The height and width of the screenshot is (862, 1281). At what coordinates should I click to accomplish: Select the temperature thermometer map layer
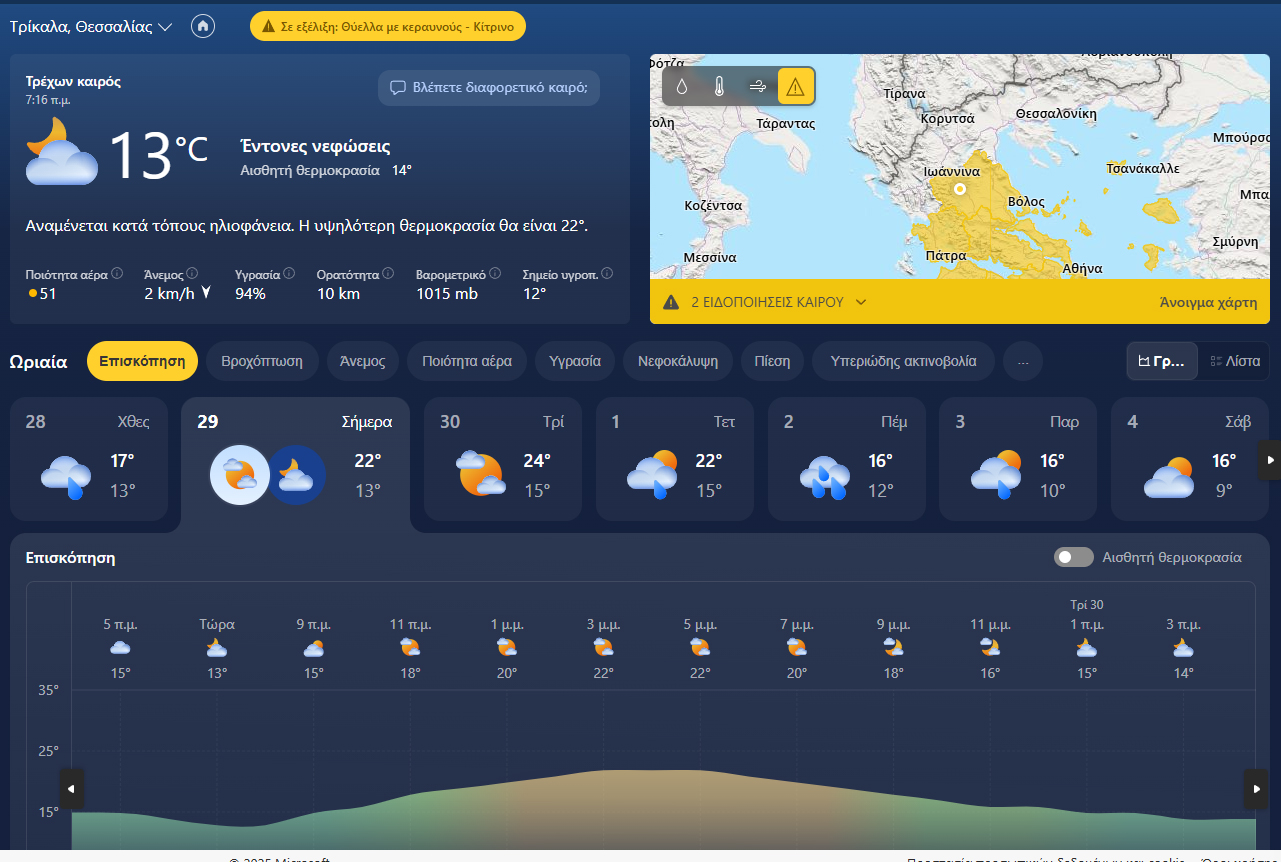point(718,87)
